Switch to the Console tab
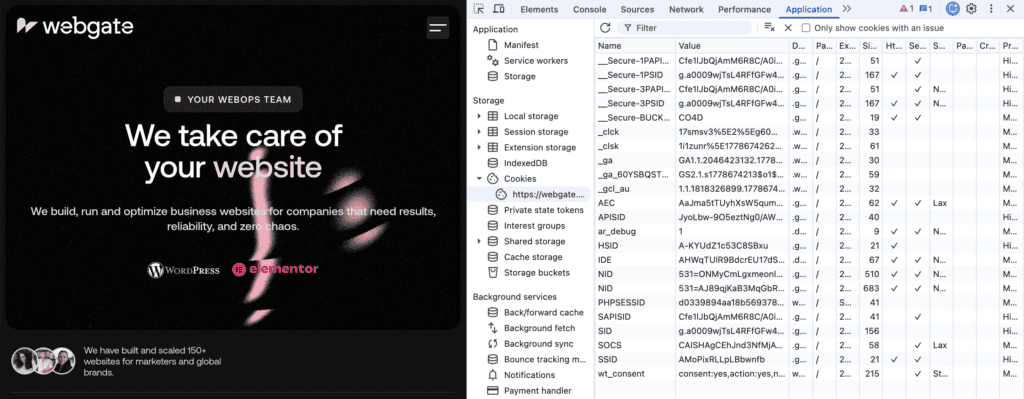 (590, 9)
